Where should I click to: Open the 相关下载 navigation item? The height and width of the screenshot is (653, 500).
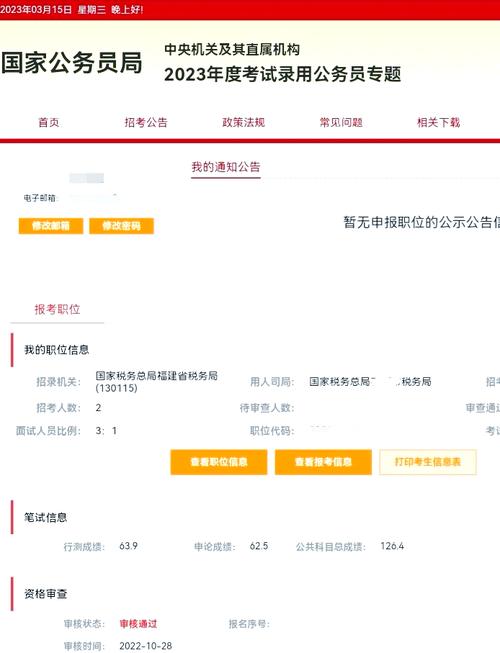[x=438, y=122]
